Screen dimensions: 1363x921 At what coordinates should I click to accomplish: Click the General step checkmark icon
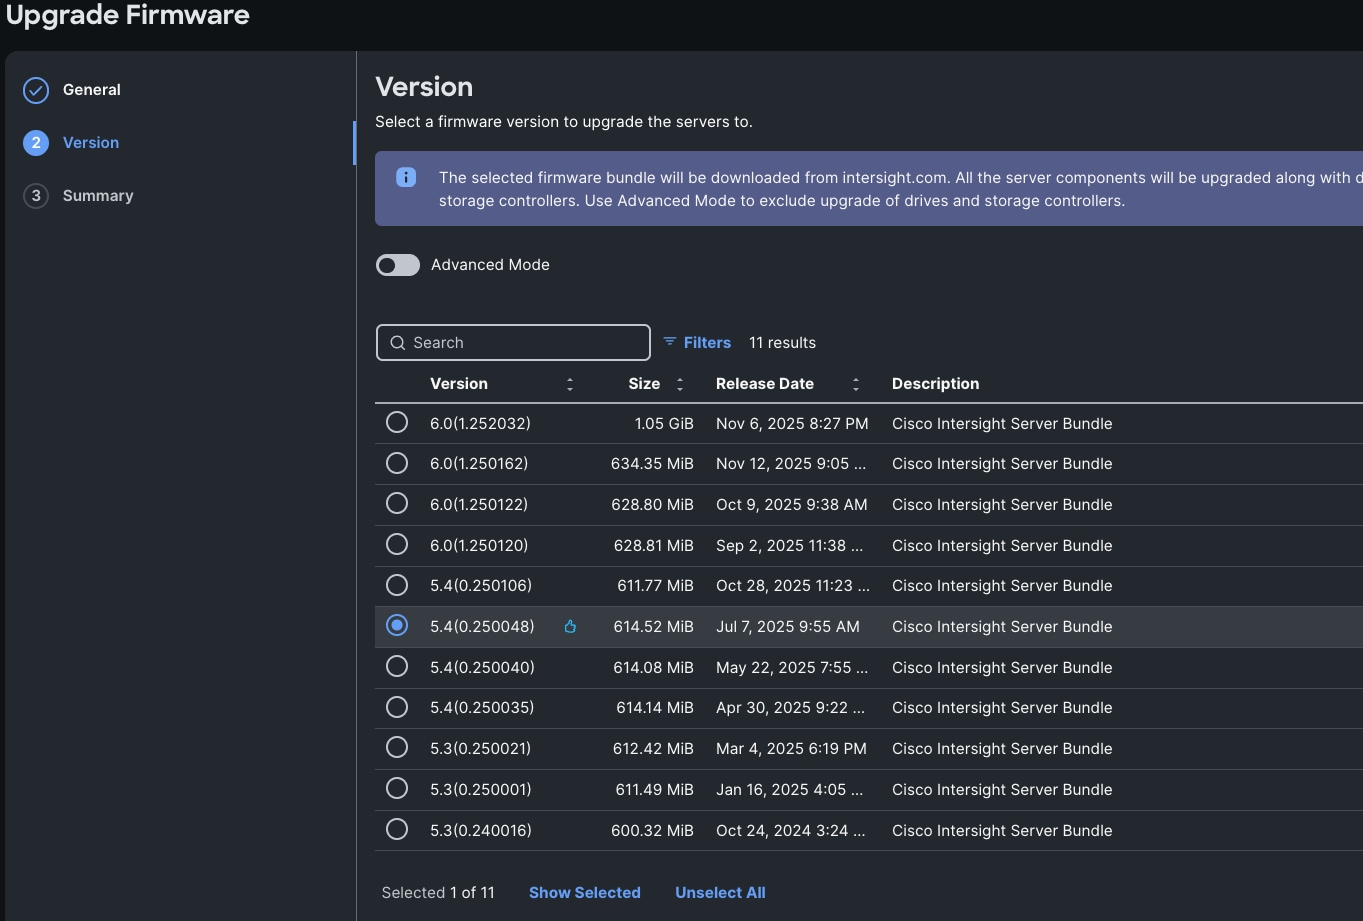(x=36, y=90)
